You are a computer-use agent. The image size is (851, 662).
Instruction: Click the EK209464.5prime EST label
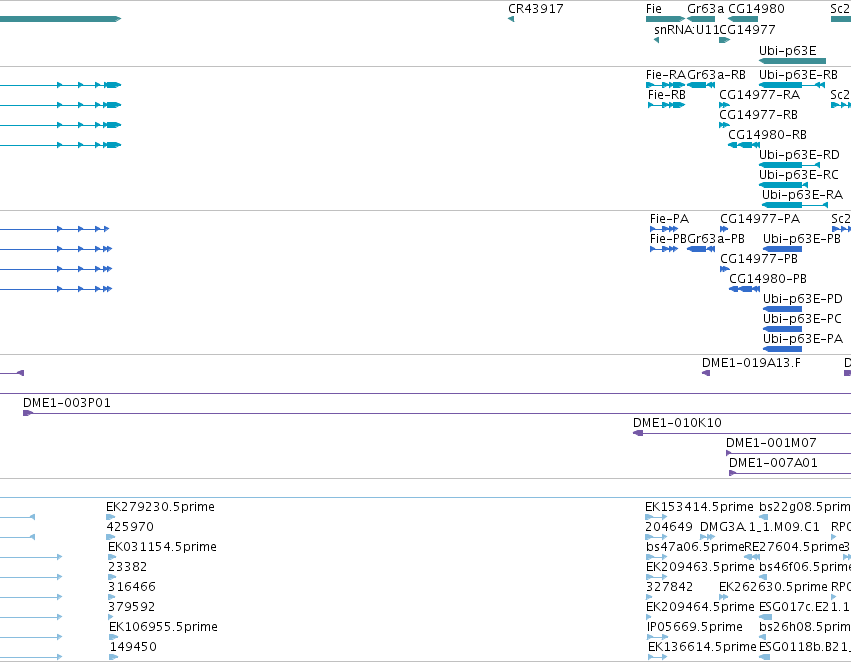coord(700,607)
